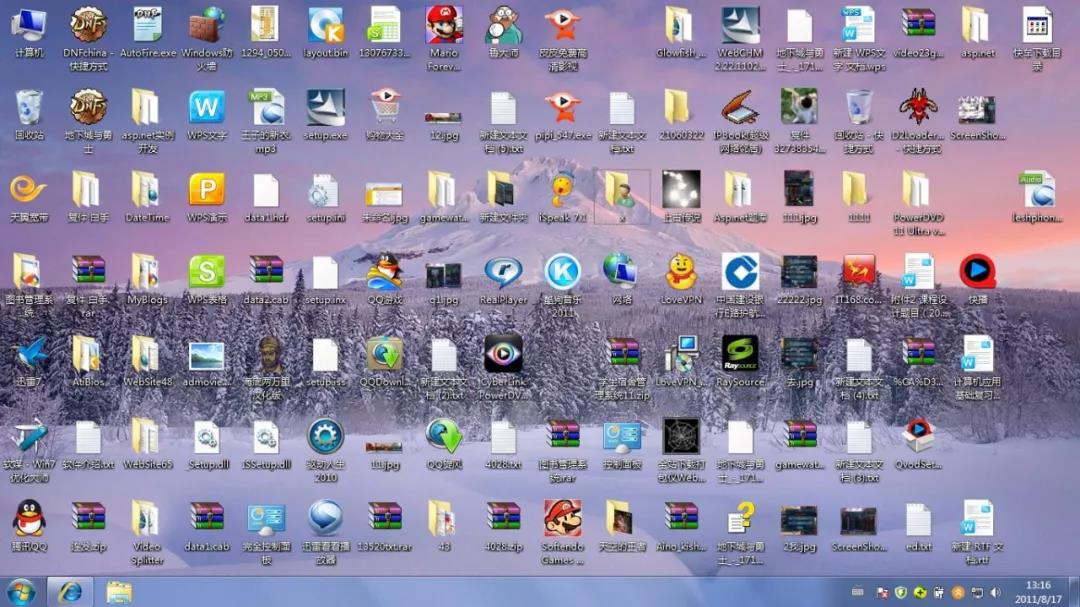Click the Windows Start button
The image size is (1080, 607).
(20, 591)
